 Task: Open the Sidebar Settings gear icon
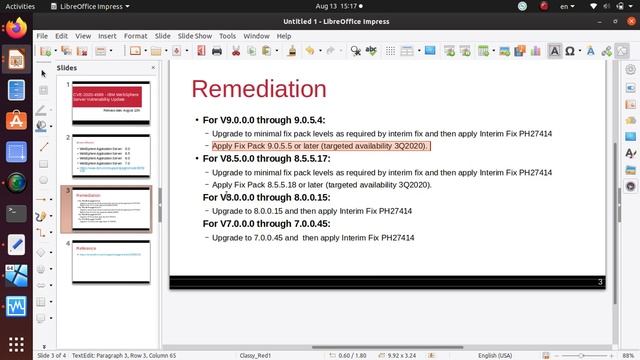click(x=630, y=69)
